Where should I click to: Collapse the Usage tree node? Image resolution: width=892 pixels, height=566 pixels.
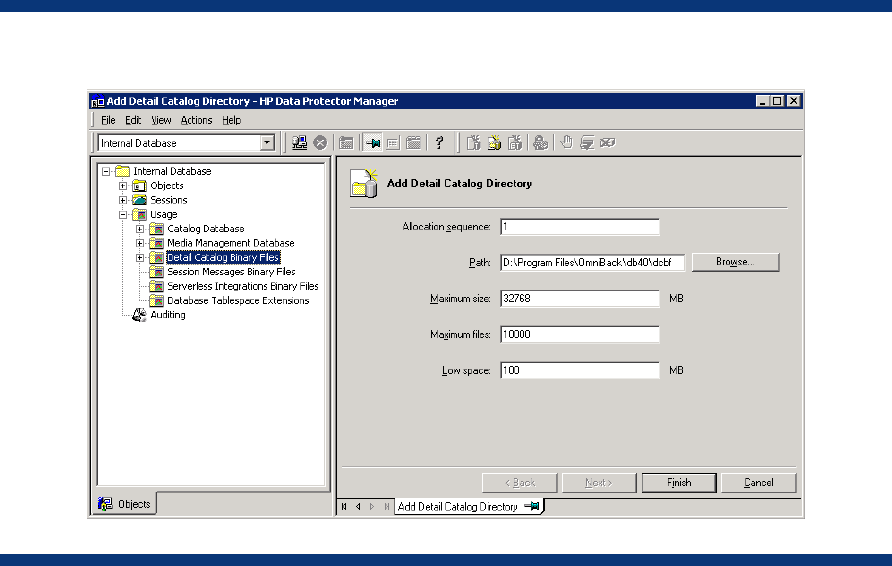[x=123, y=214]
